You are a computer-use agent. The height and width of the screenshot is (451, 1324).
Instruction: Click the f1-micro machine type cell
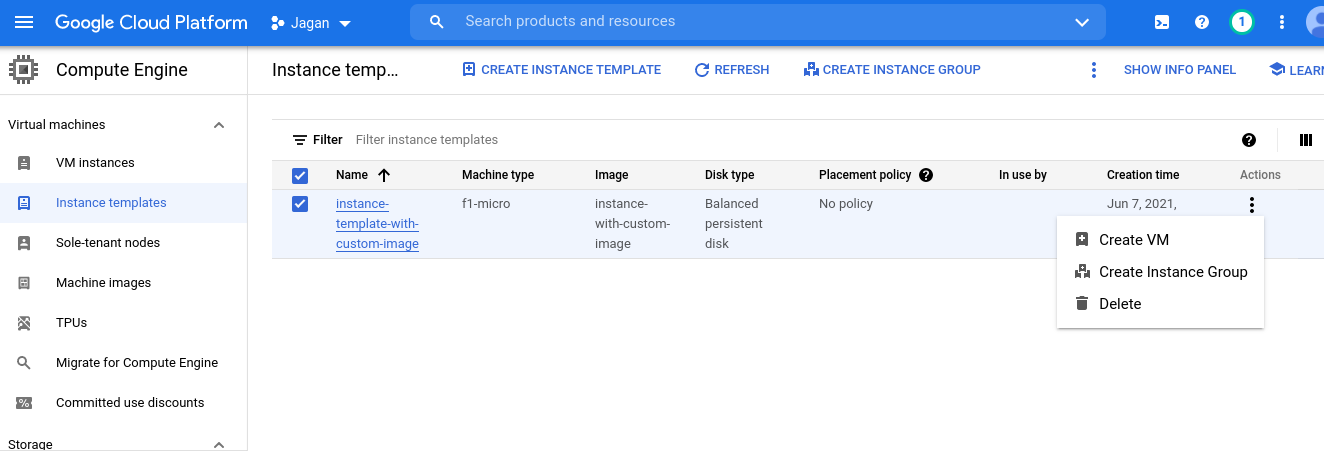486,204
